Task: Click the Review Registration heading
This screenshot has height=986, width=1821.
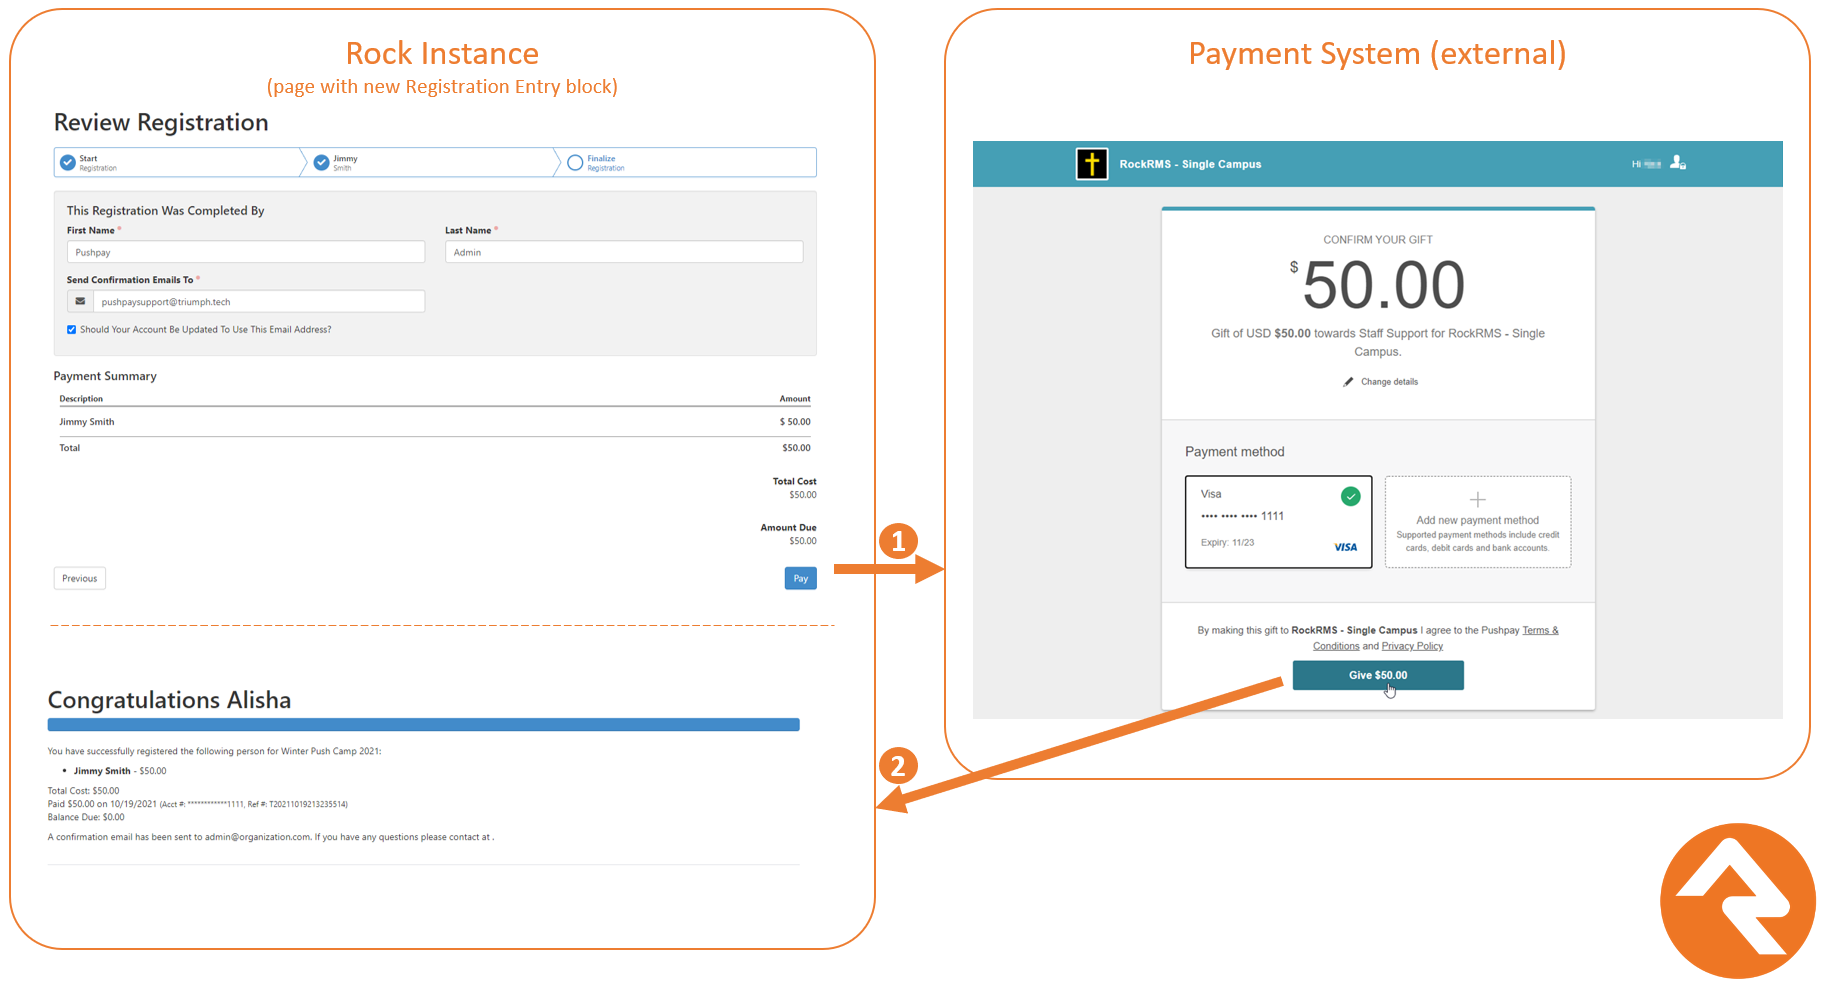Action: (161, 122)
